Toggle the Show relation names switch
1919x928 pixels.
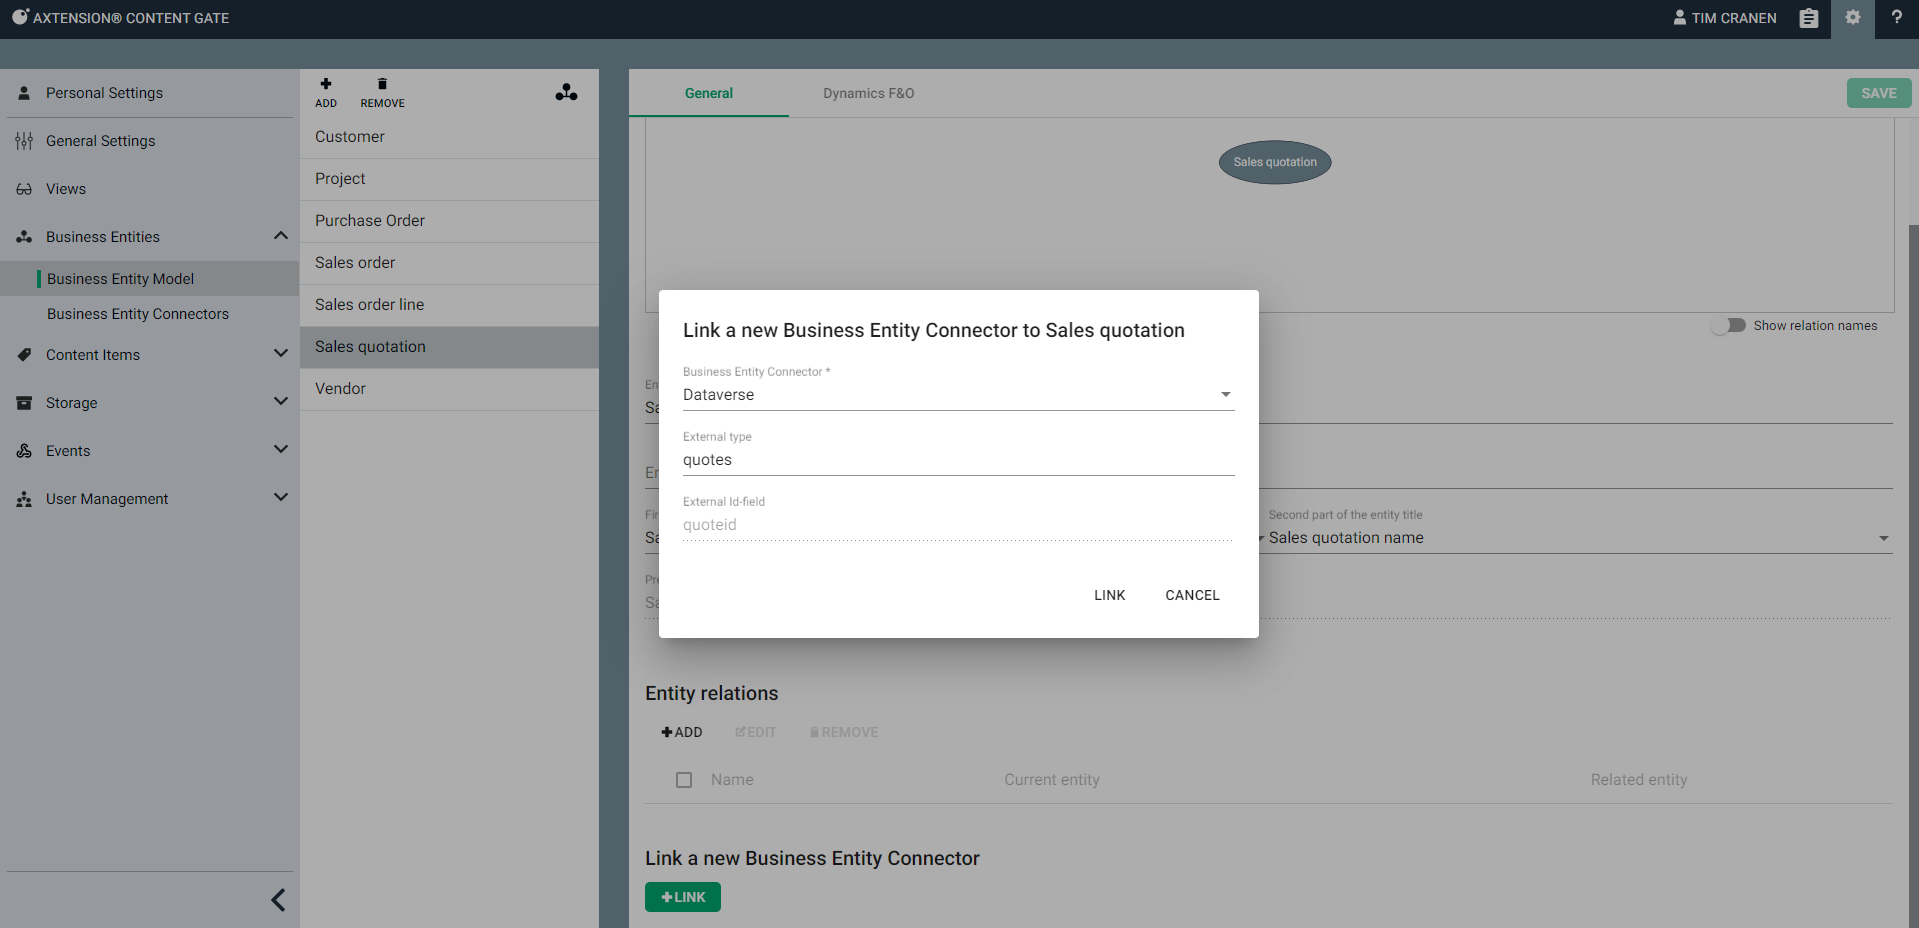coord(1729,326)
